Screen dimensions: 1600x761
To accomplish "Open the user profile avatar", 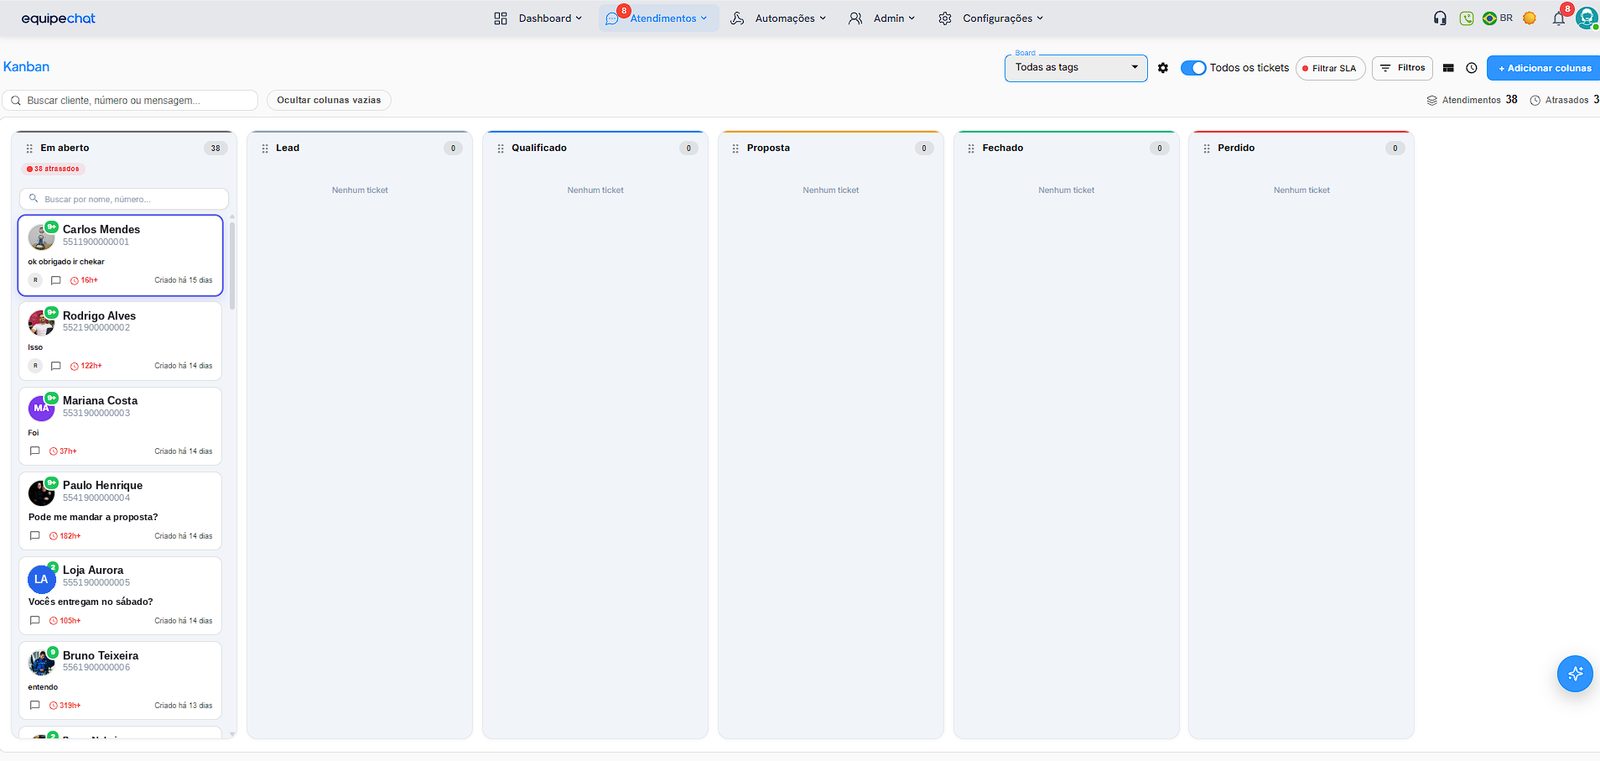I will point(1587,18).
